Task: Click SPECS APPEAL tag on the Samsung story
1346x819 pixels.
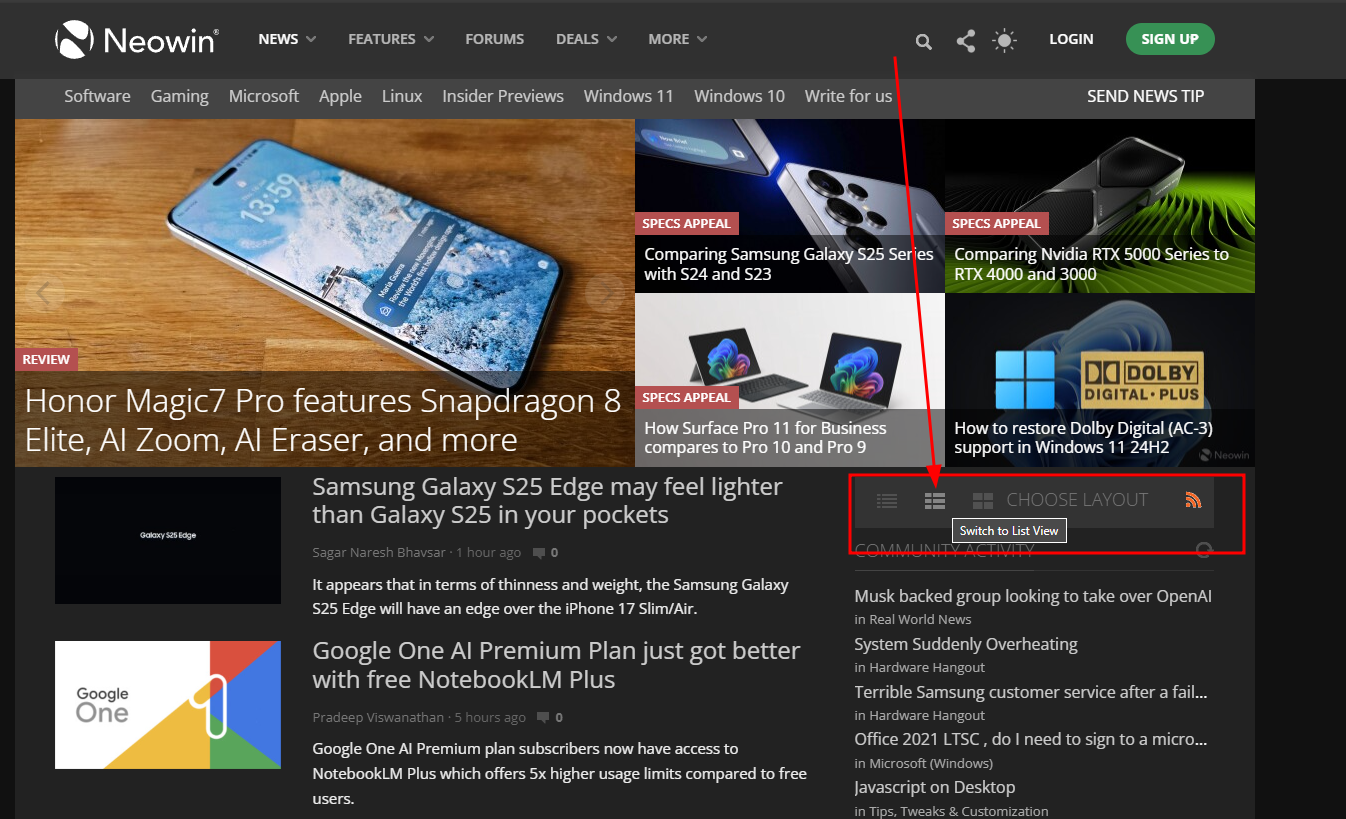Action: (687, 223)
